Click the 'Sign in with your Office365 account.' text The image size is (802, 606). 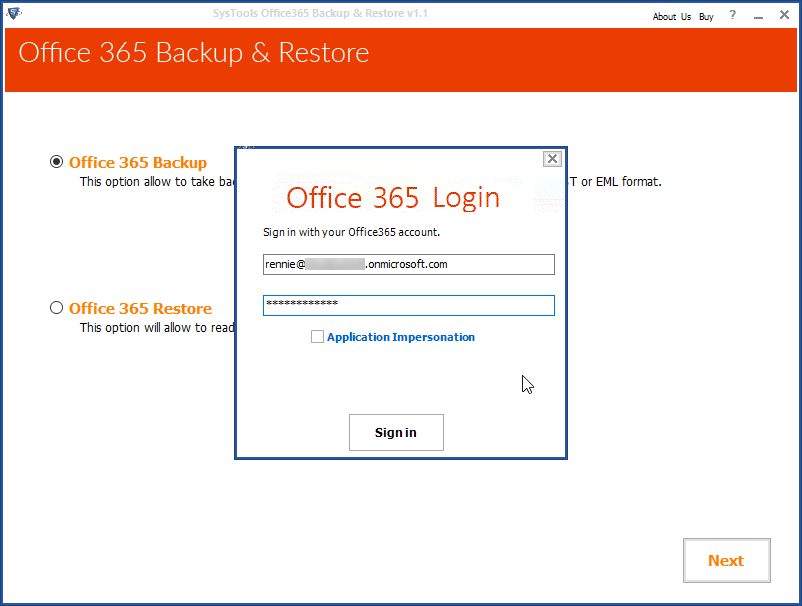coord(351,232)
